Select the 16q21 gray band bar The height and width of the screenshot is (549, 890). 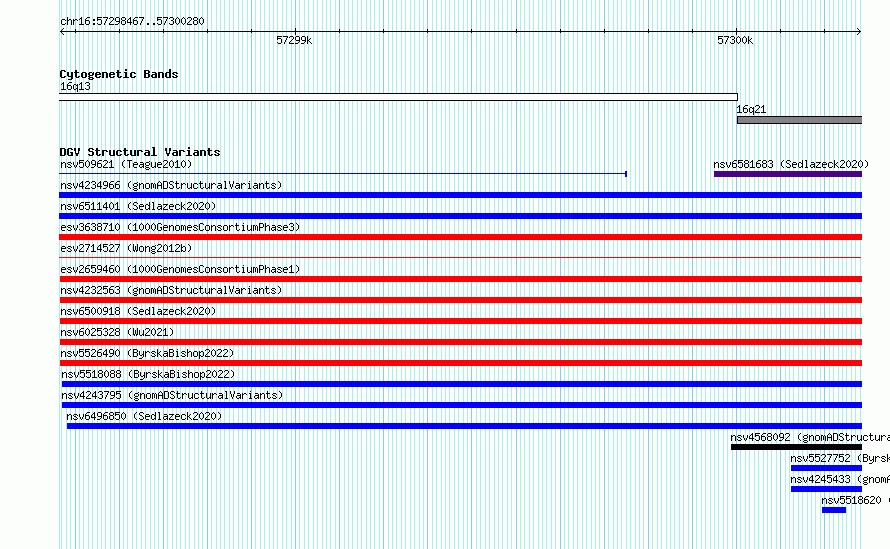pos(799,120)
